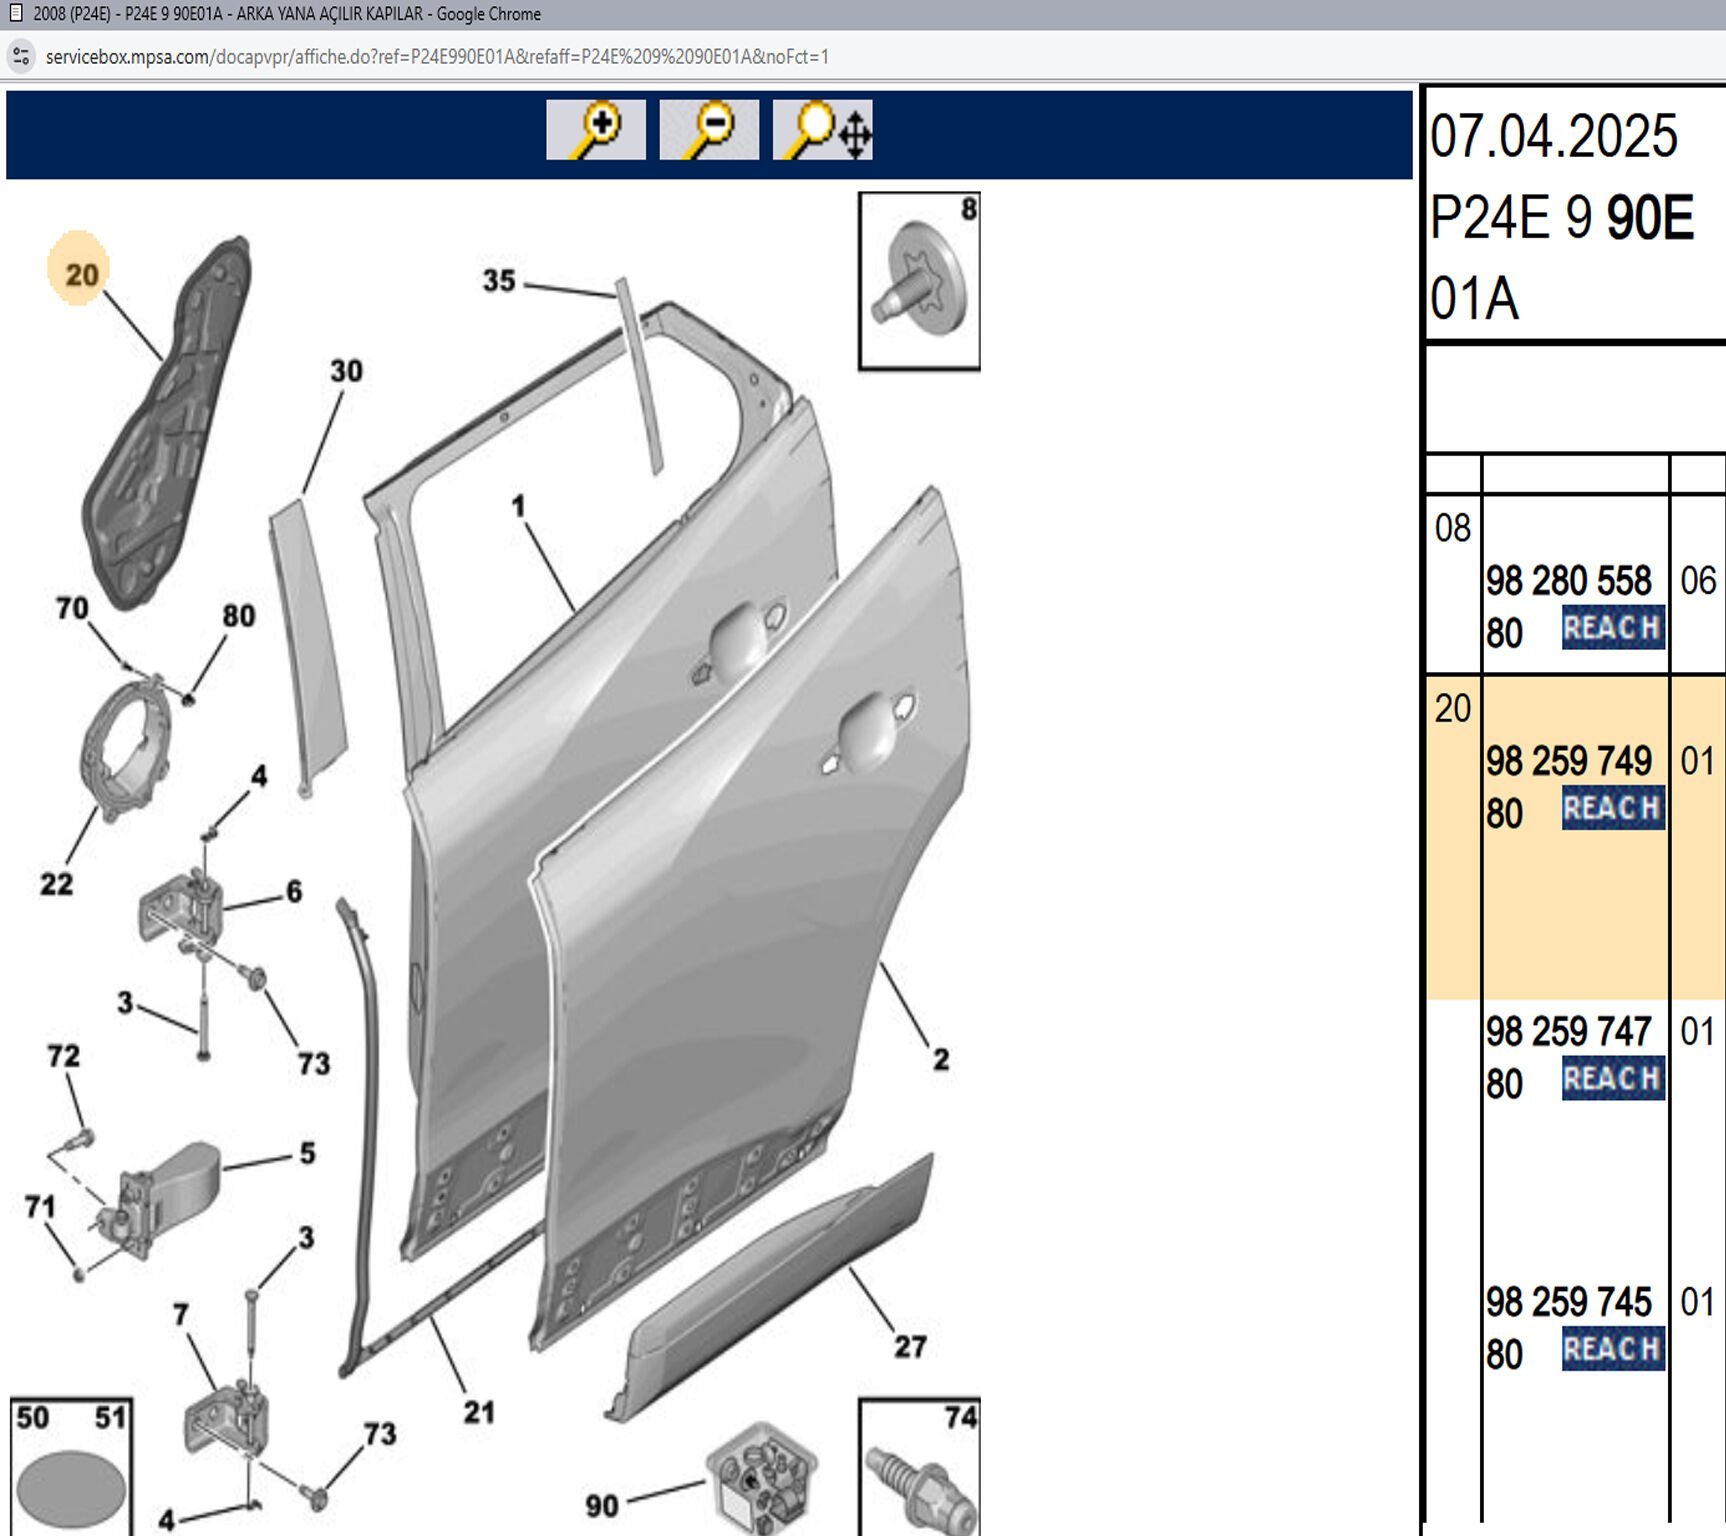This screenshot has height=1536, width=1726.
Task: Click the thumbnail box labeled 50 51
Action: (x=71, y=1467)
